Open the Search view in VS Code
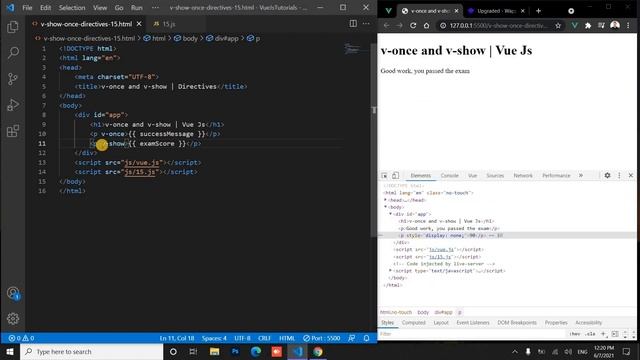 click(x=13, y=53)
